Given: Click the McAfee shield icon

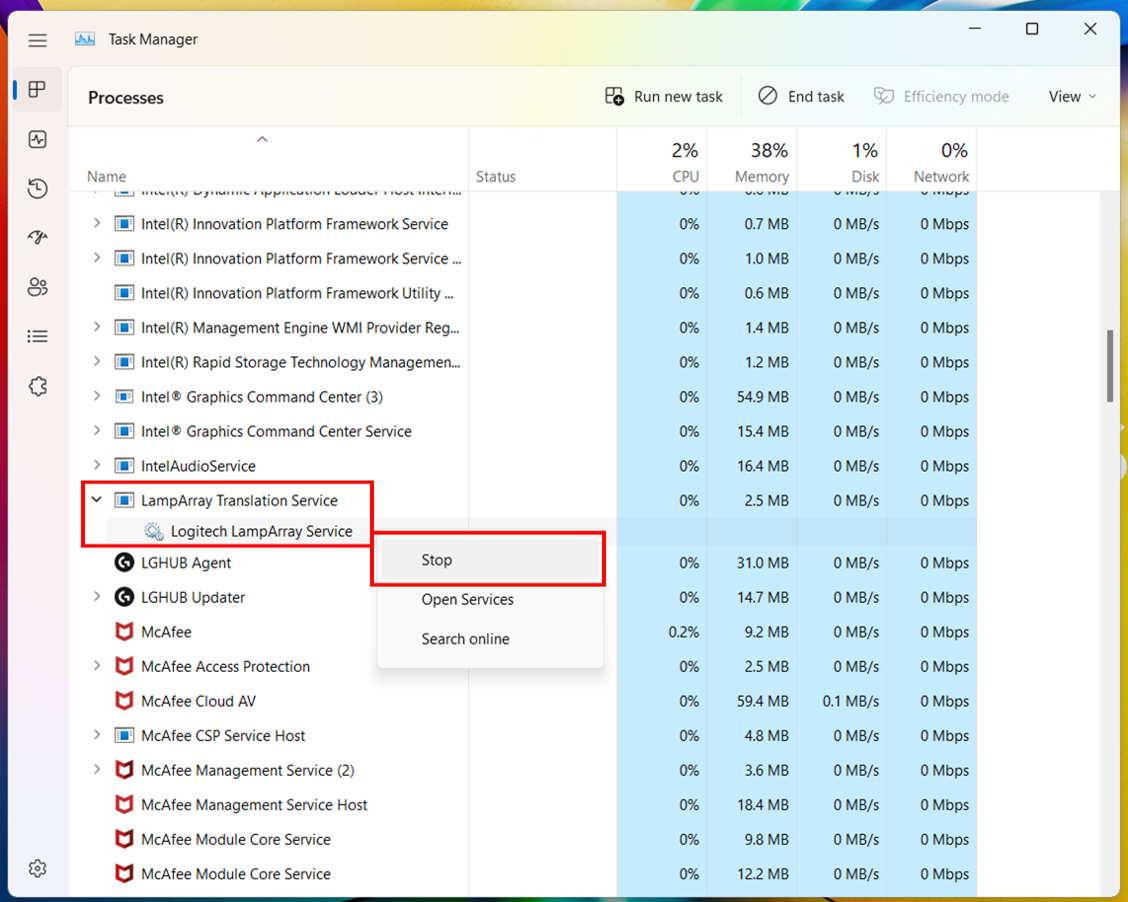Looking at the screenshot, I should 124,632.
